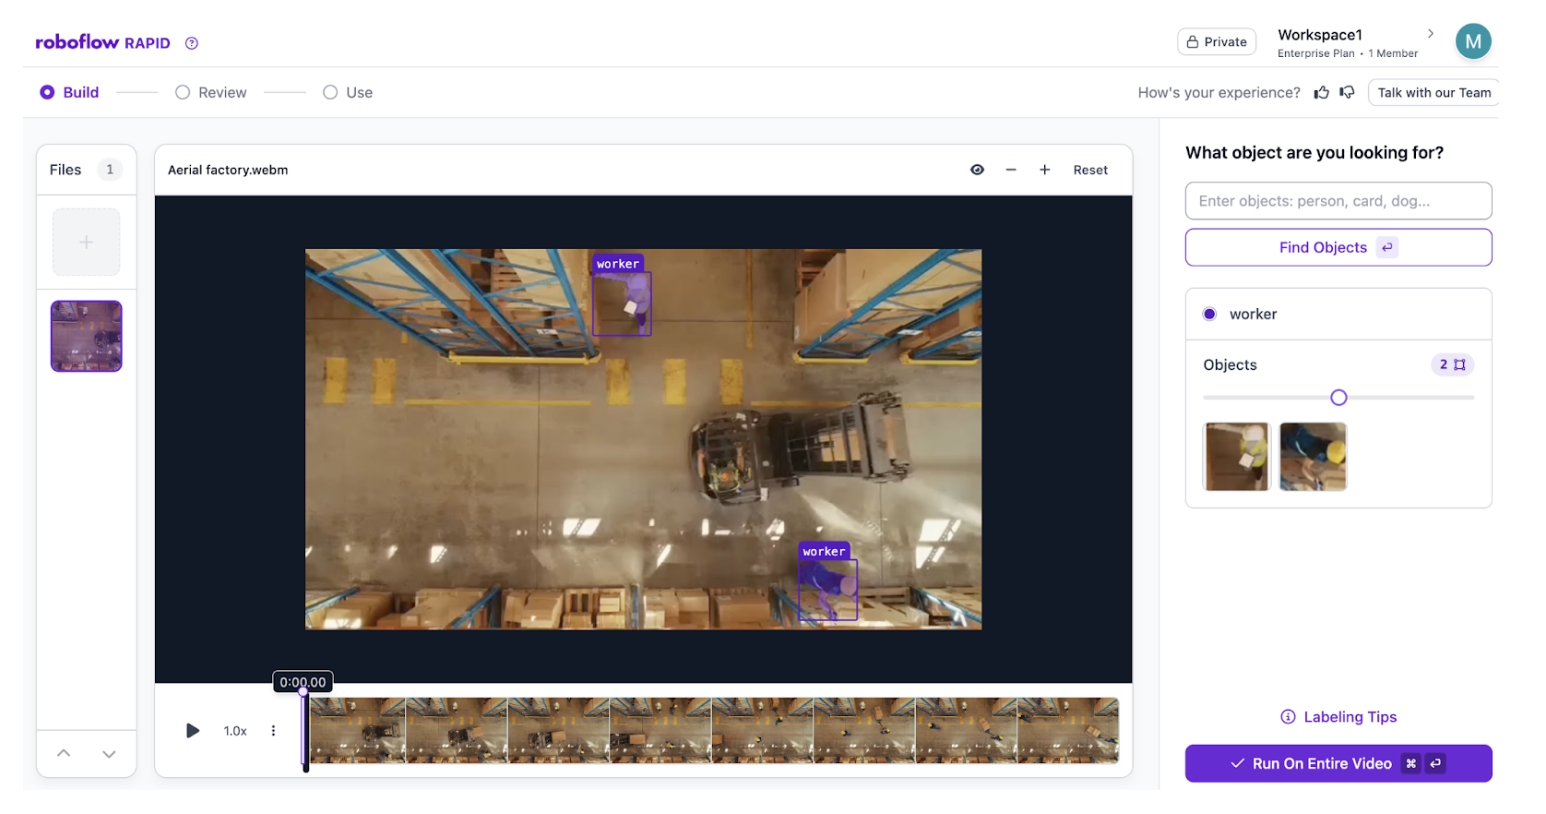
Task: Switch to the Review step
Action: 211,93
